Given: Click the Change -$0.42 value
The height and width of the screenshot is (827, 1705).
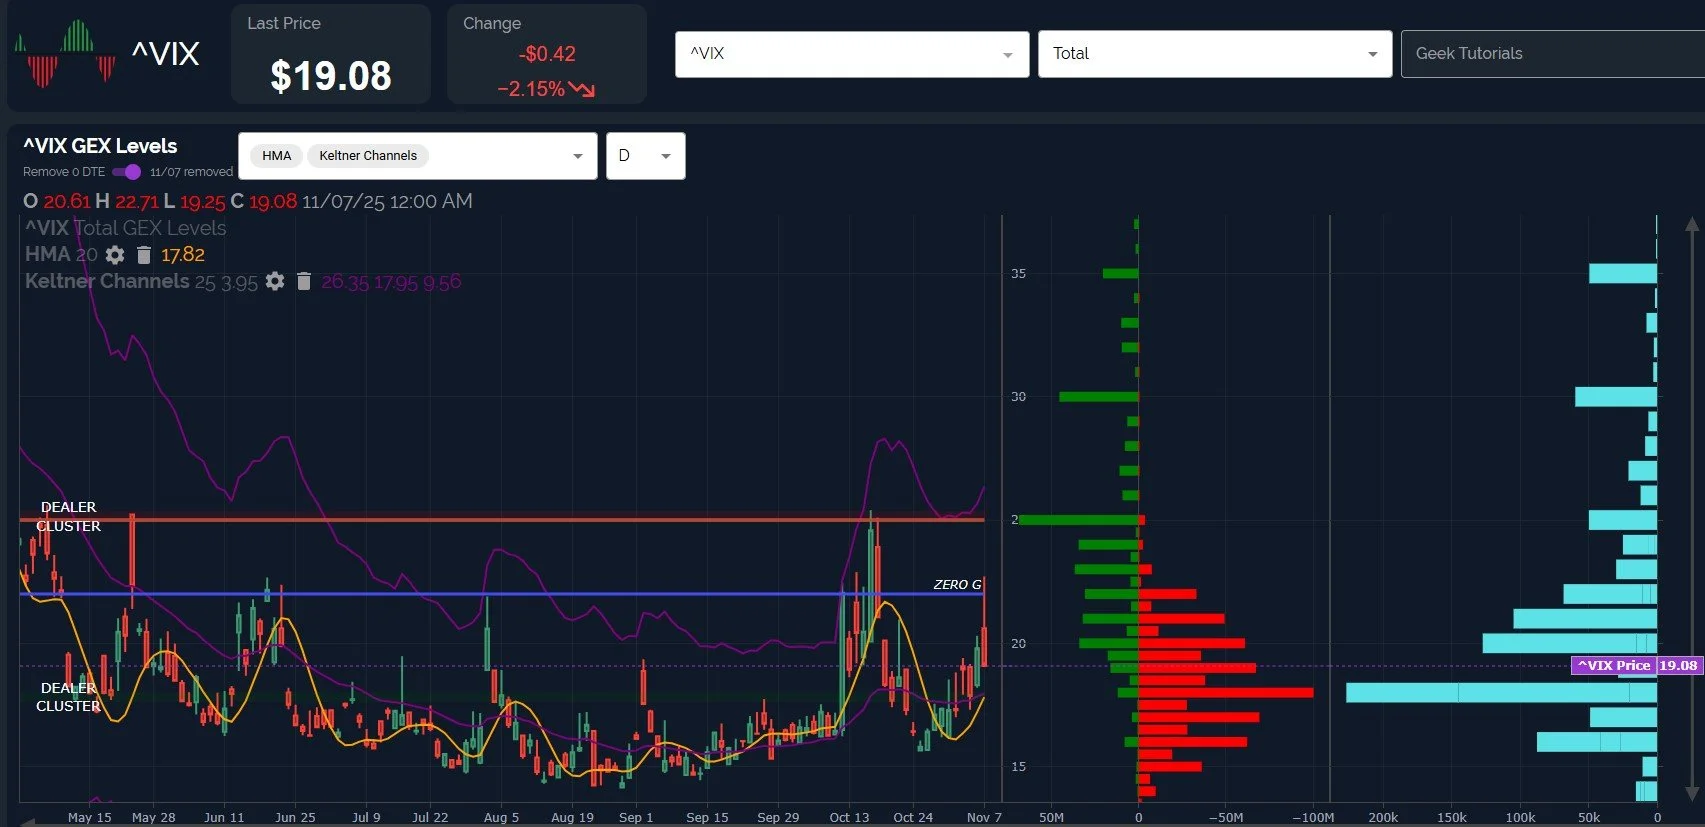Looking at the screenshot, I should [547, 54].
